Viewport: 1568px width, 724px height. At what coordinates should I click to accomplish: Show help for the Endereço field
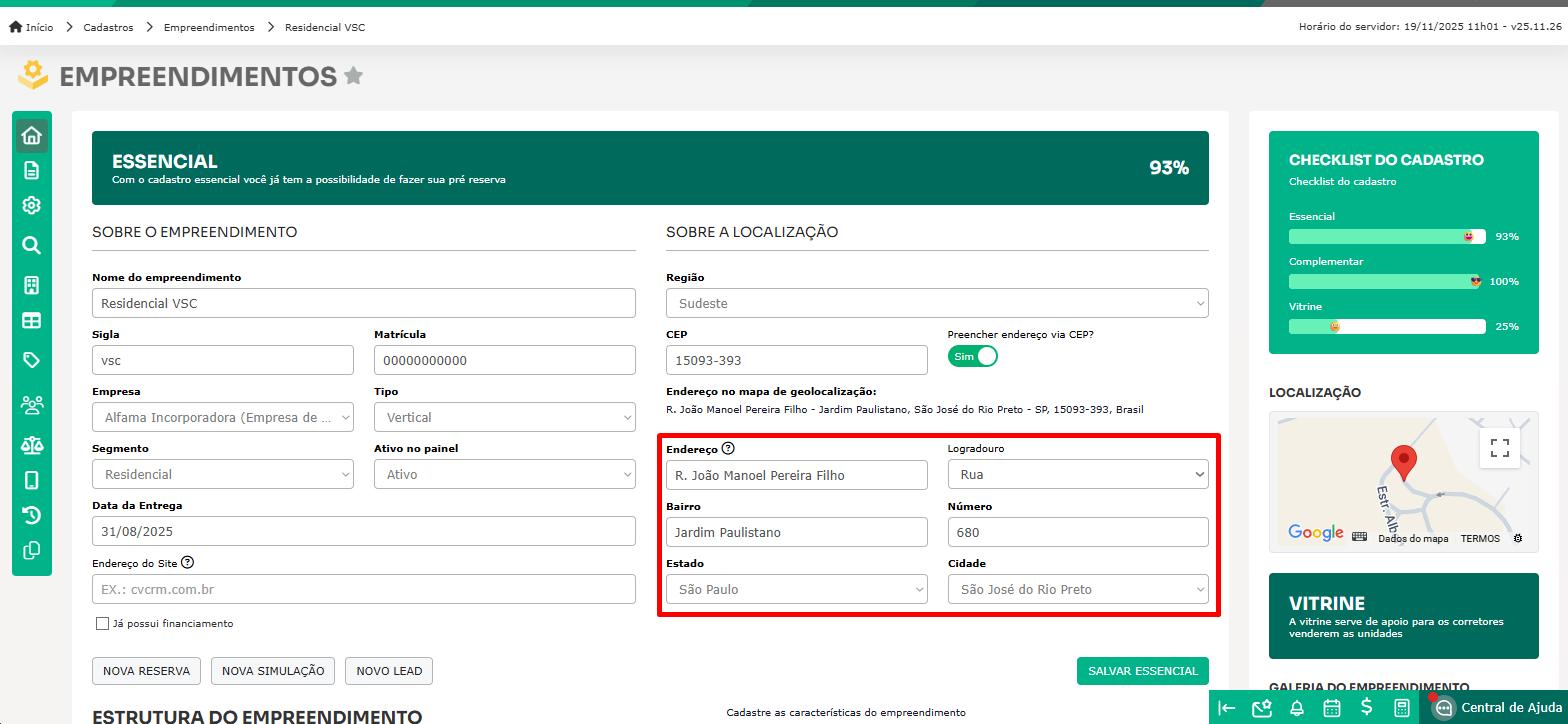(x=728, y=448)
